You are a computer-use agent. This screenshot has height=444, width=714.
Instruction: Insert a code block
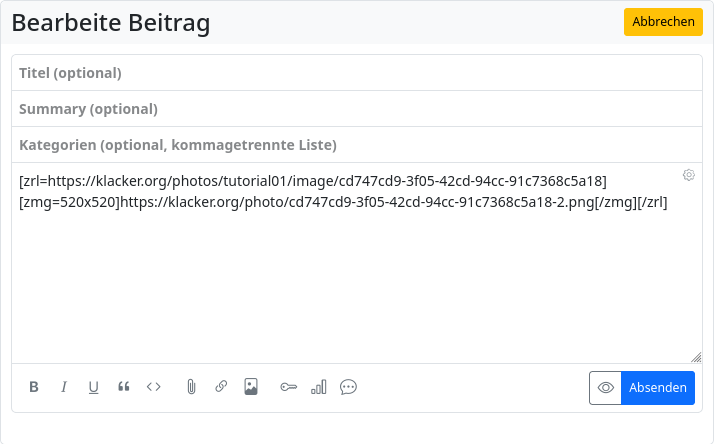tap(154, 387)
